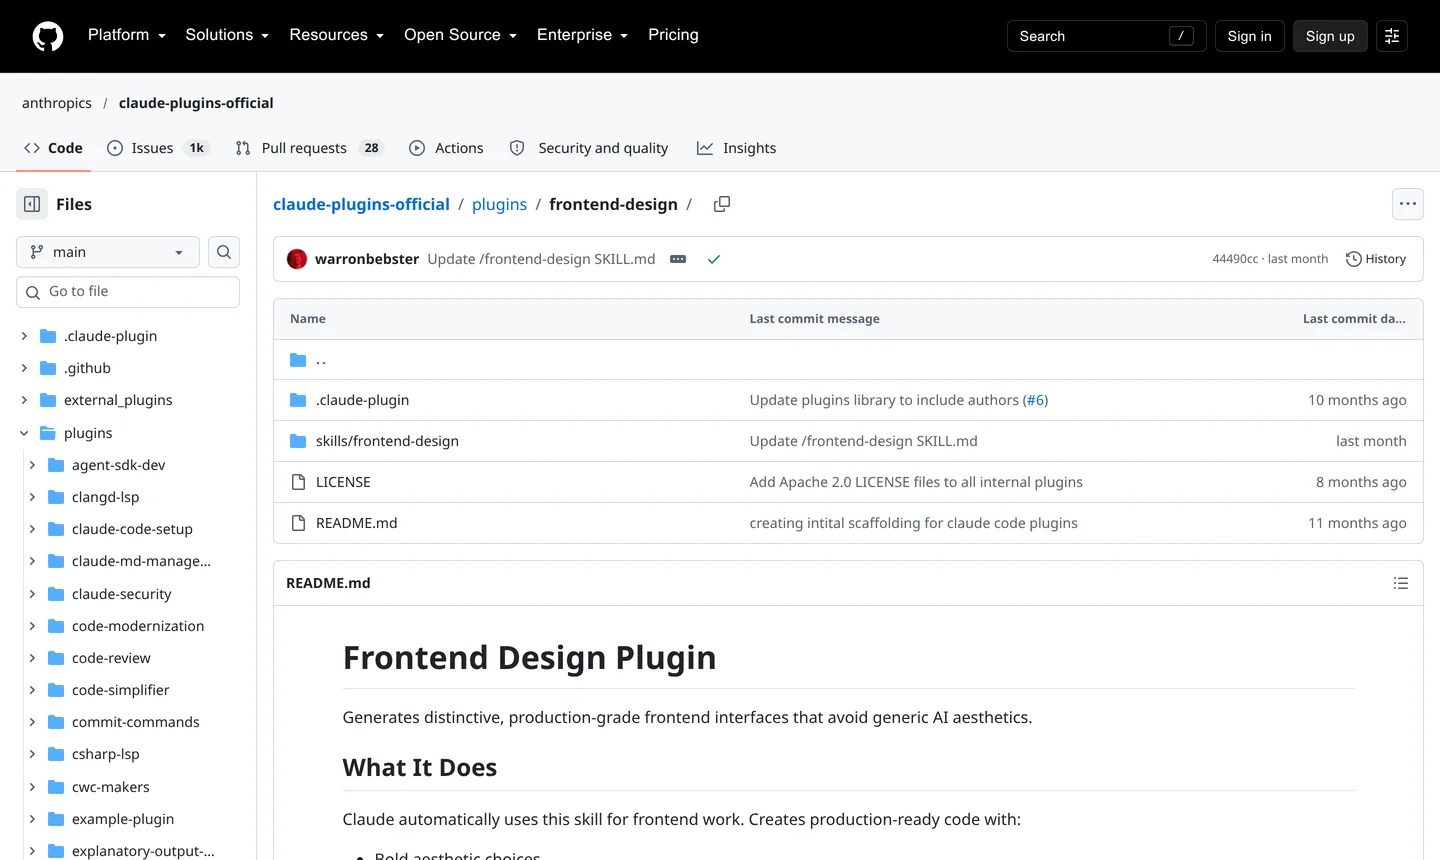
Task: Open the Open Source dropdown
Action: coord(460,35)
